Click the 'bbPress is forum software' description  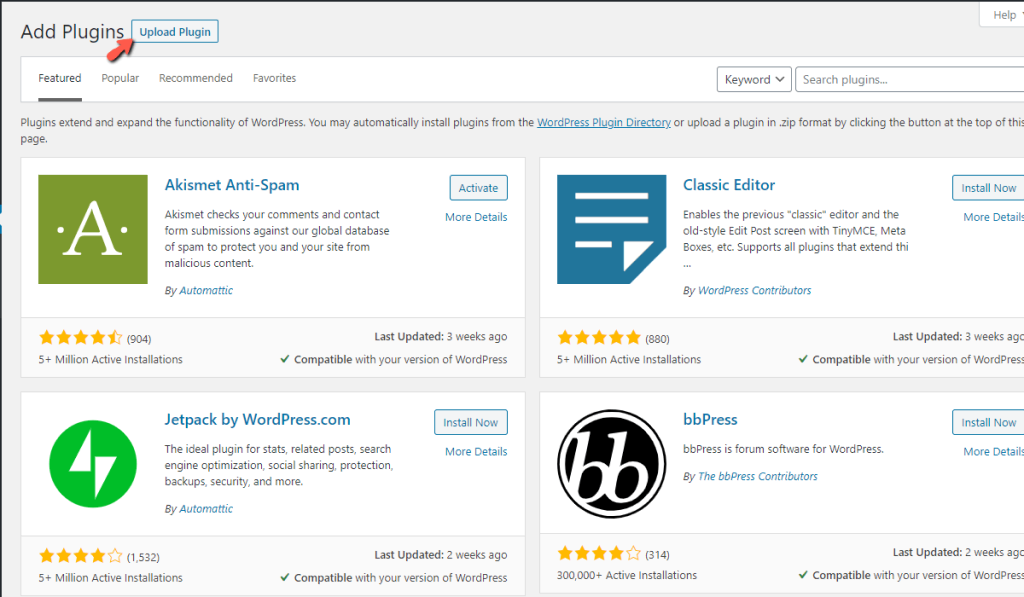coord(783,449)
